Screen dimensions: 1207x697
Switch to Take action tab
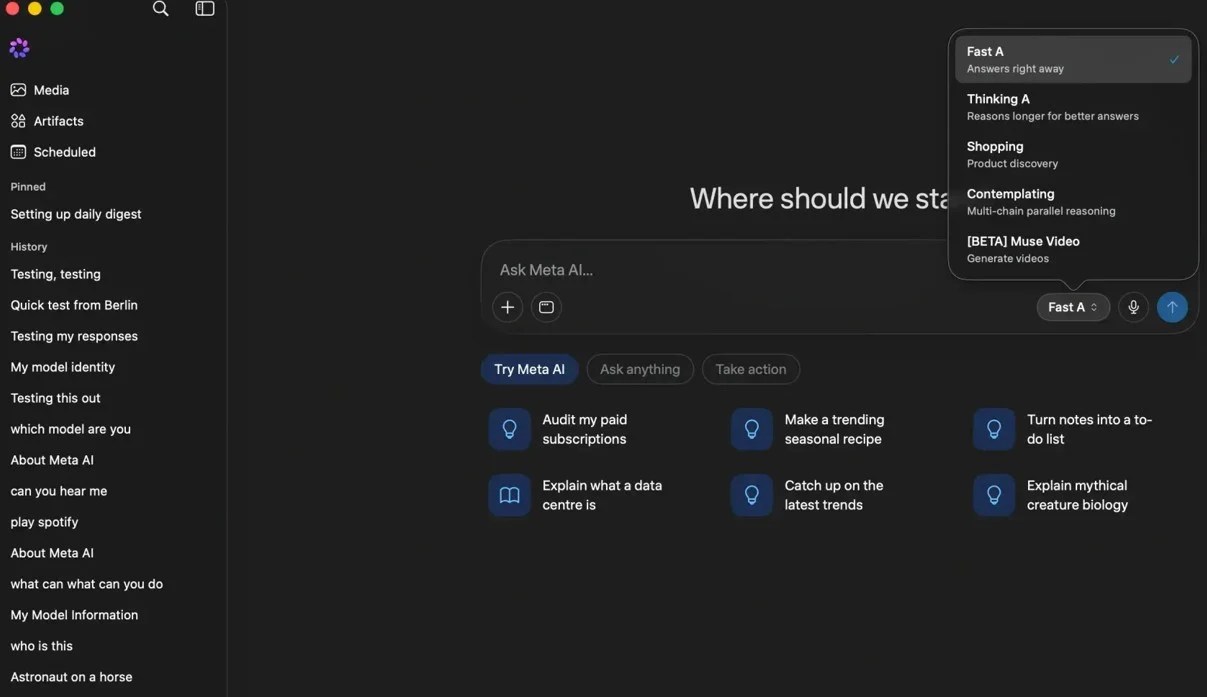pos(751,369)
